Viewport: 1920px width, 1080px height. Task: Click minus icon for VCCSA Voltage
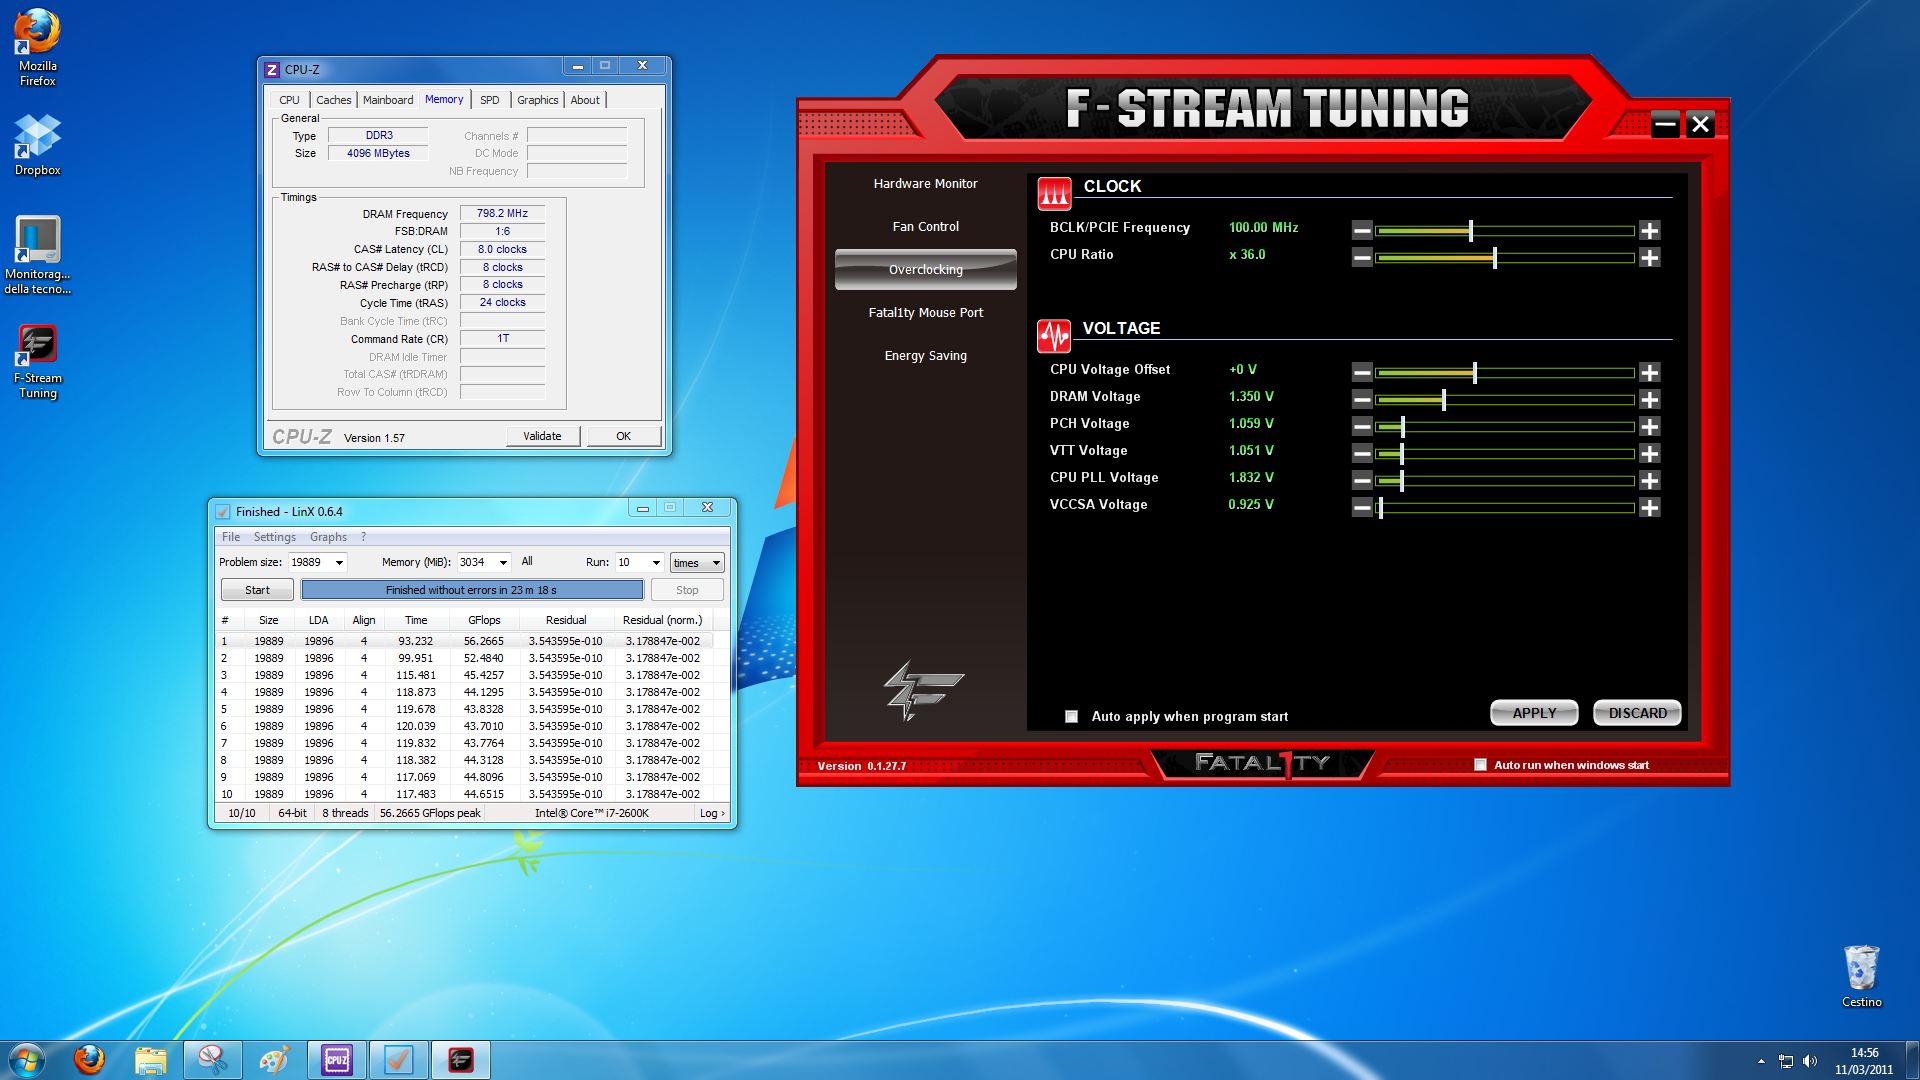[x=1362, y=508]
